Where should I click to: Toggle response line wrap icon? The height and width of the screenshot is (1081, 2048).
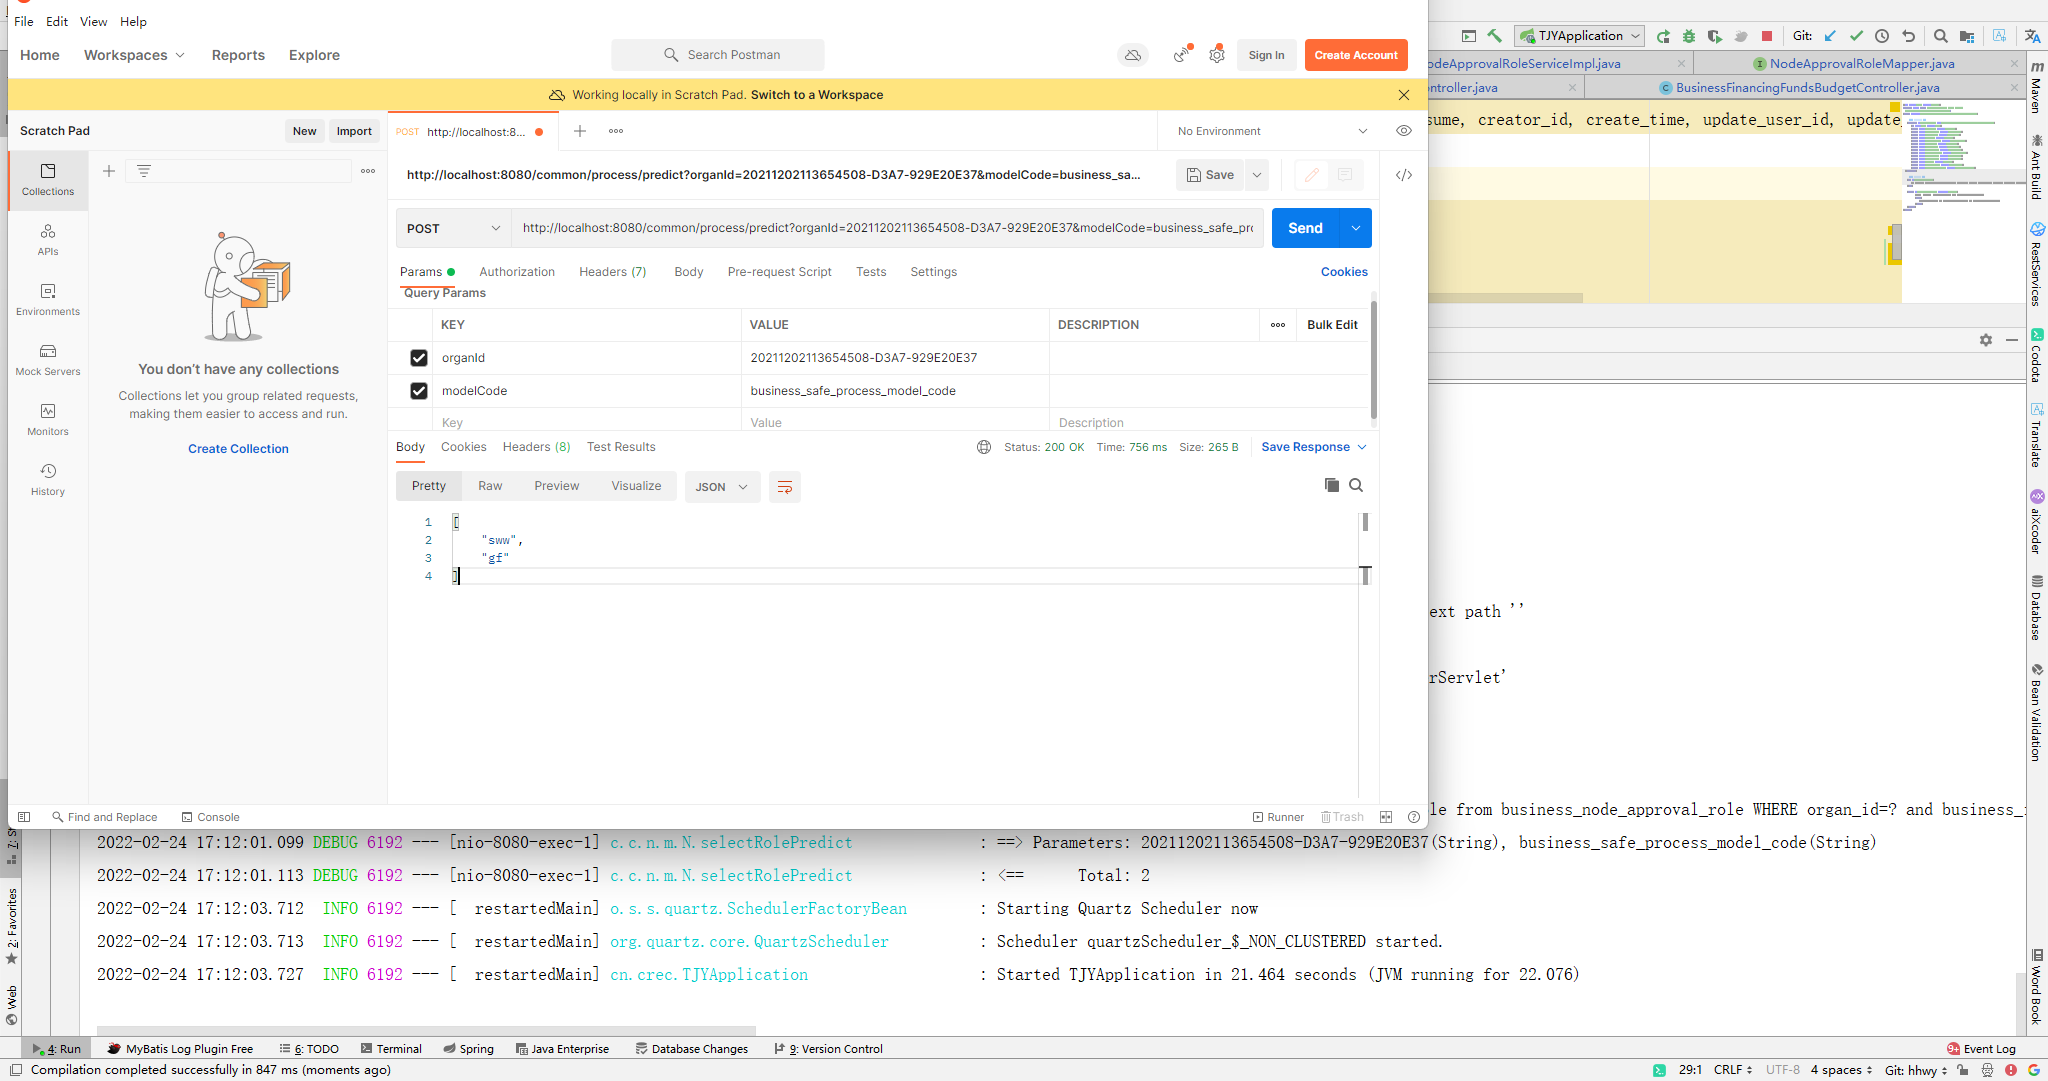pyautogui.click(x=785, y=487)
